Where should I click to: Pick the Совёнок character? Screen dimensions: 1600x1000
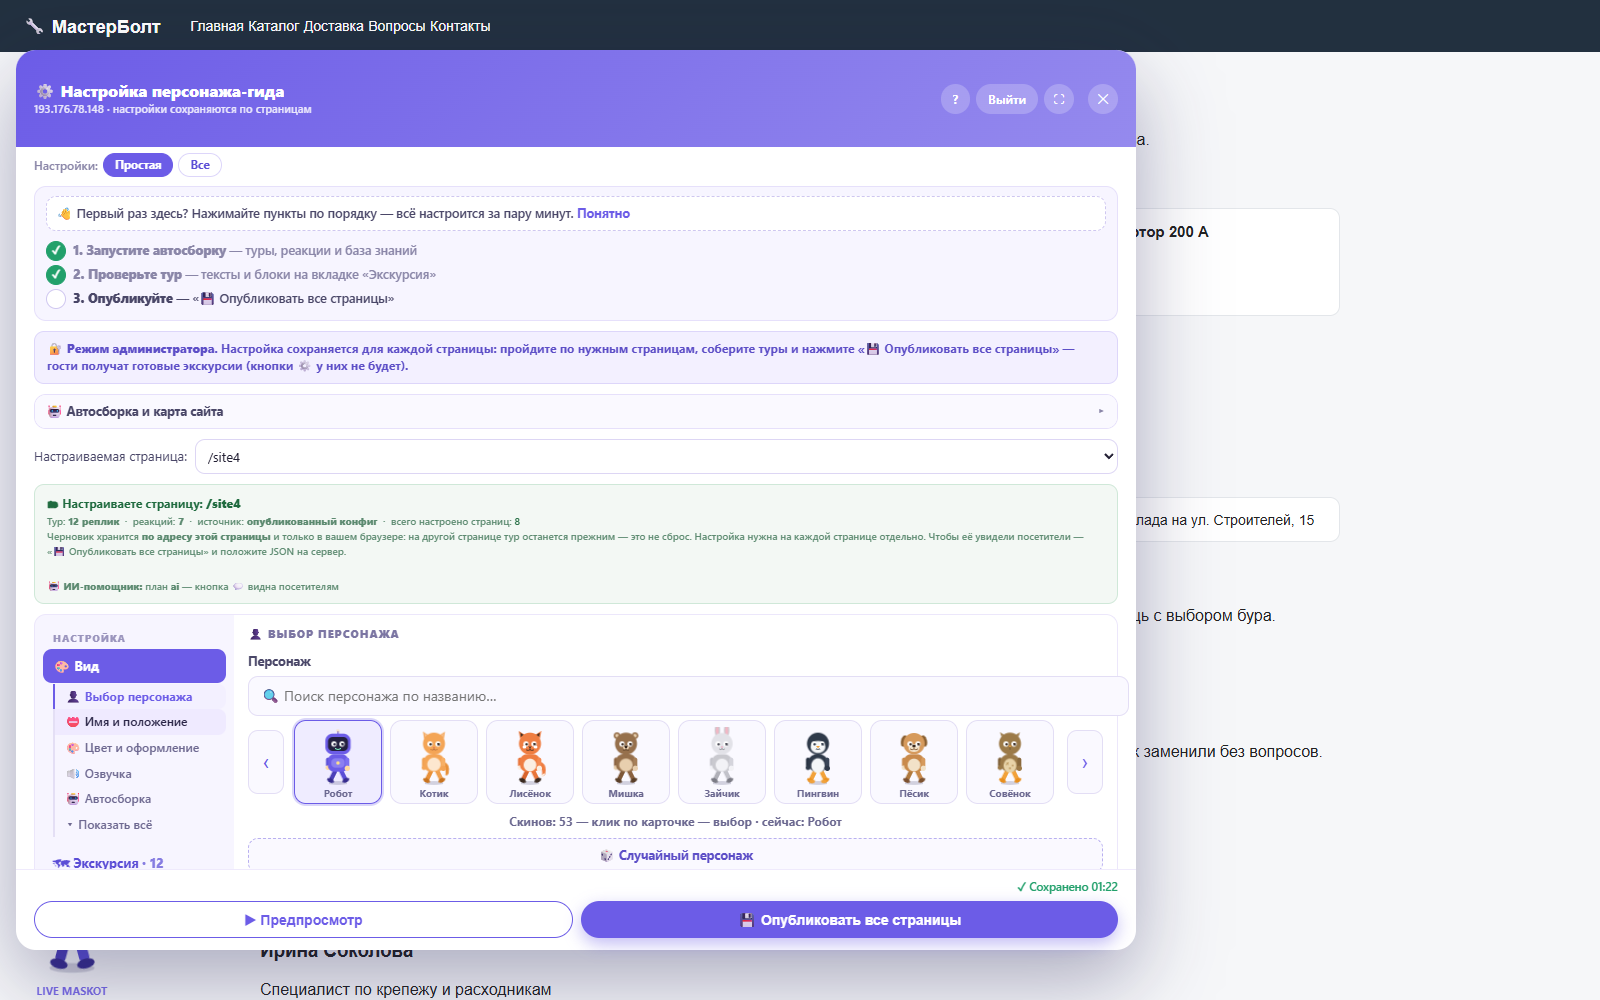(1010, 762)
